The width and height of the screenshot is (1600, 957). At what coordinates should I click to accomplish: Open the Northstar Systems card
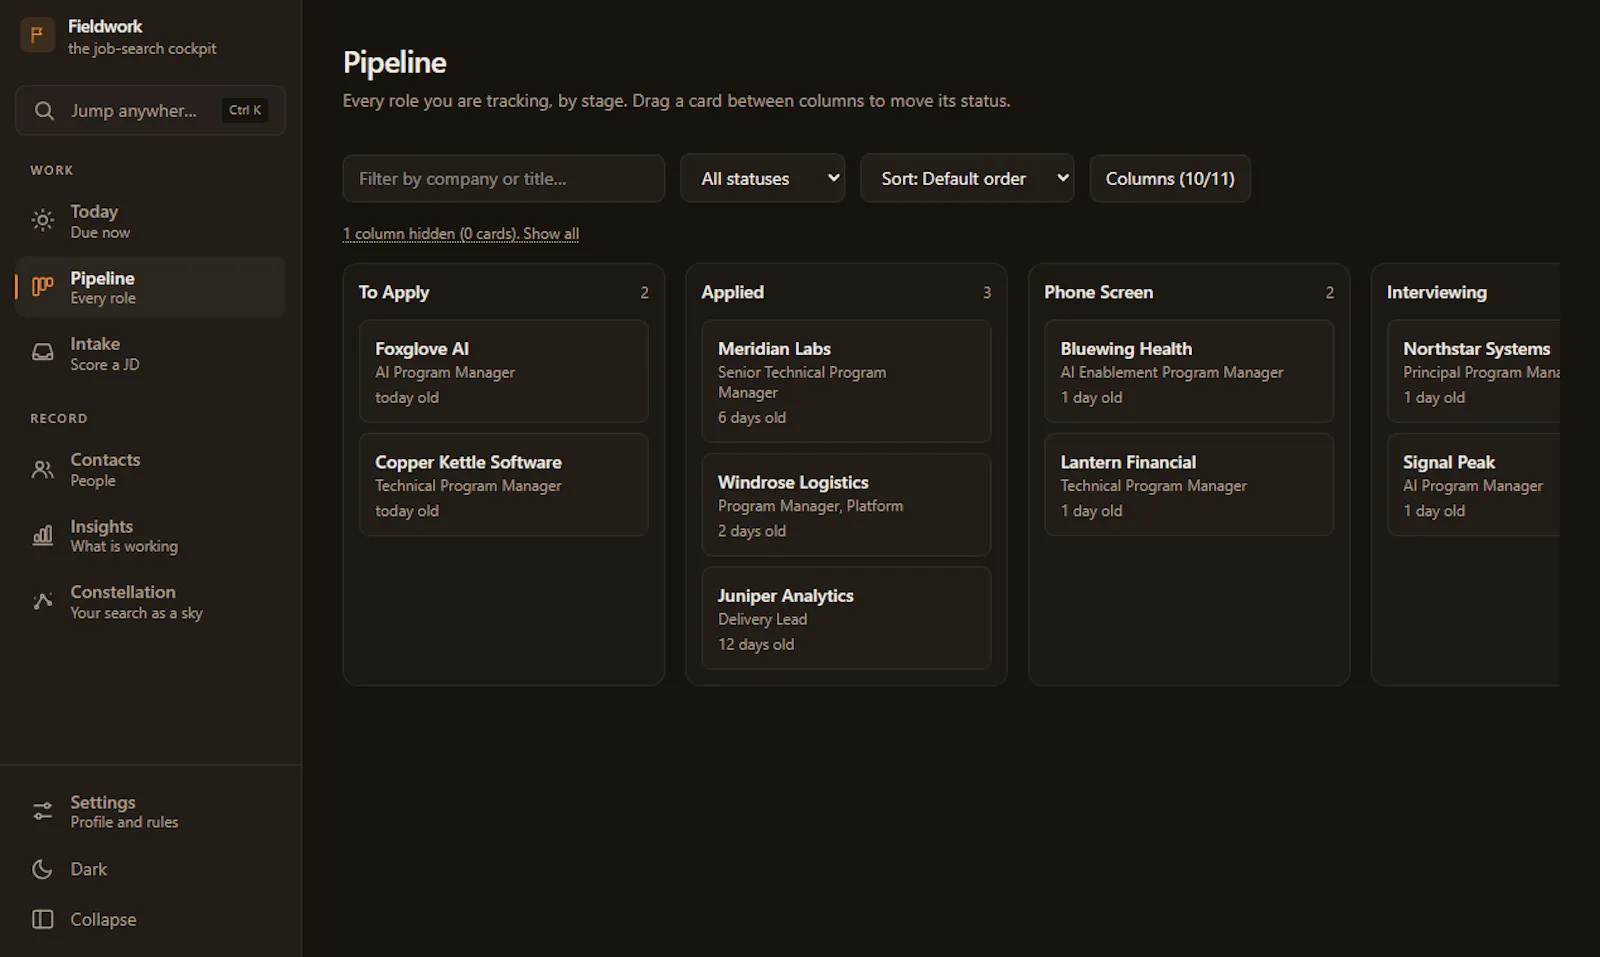[1474, 371]
